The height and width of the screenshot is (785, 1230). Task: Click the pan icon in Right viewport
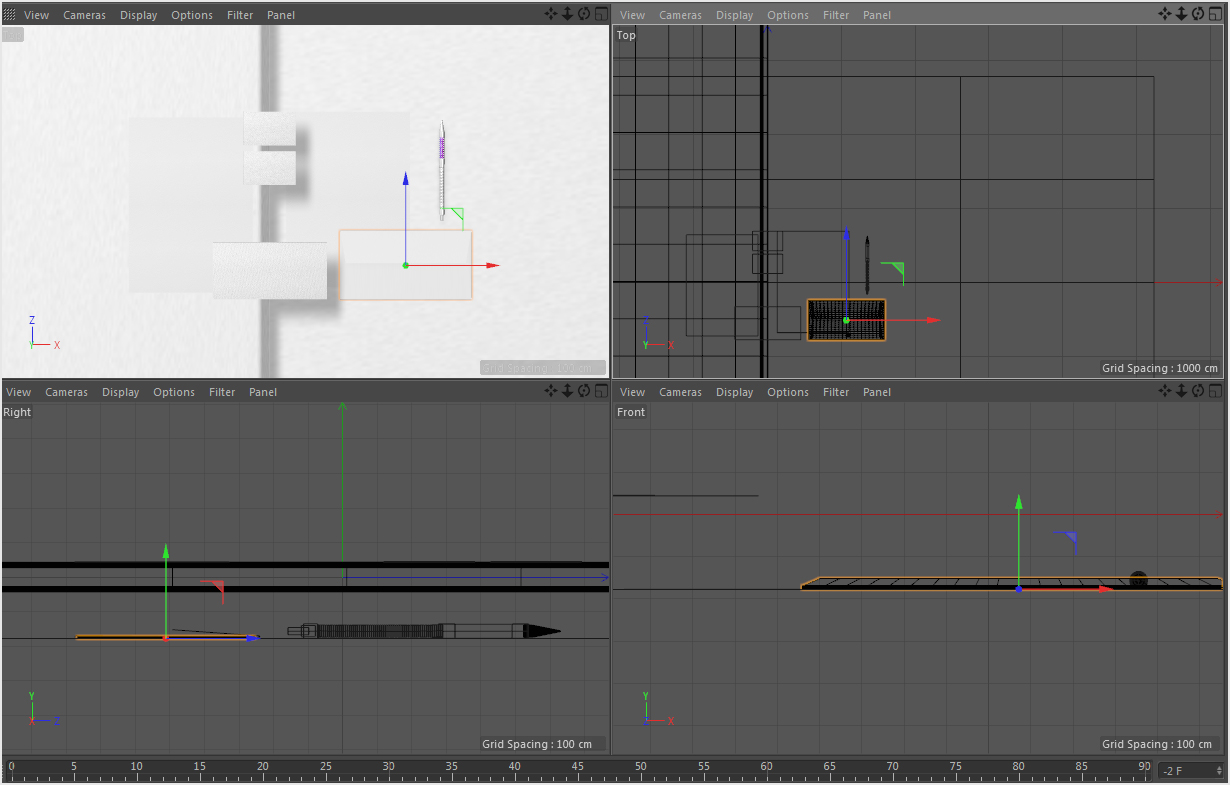point(551,391)
